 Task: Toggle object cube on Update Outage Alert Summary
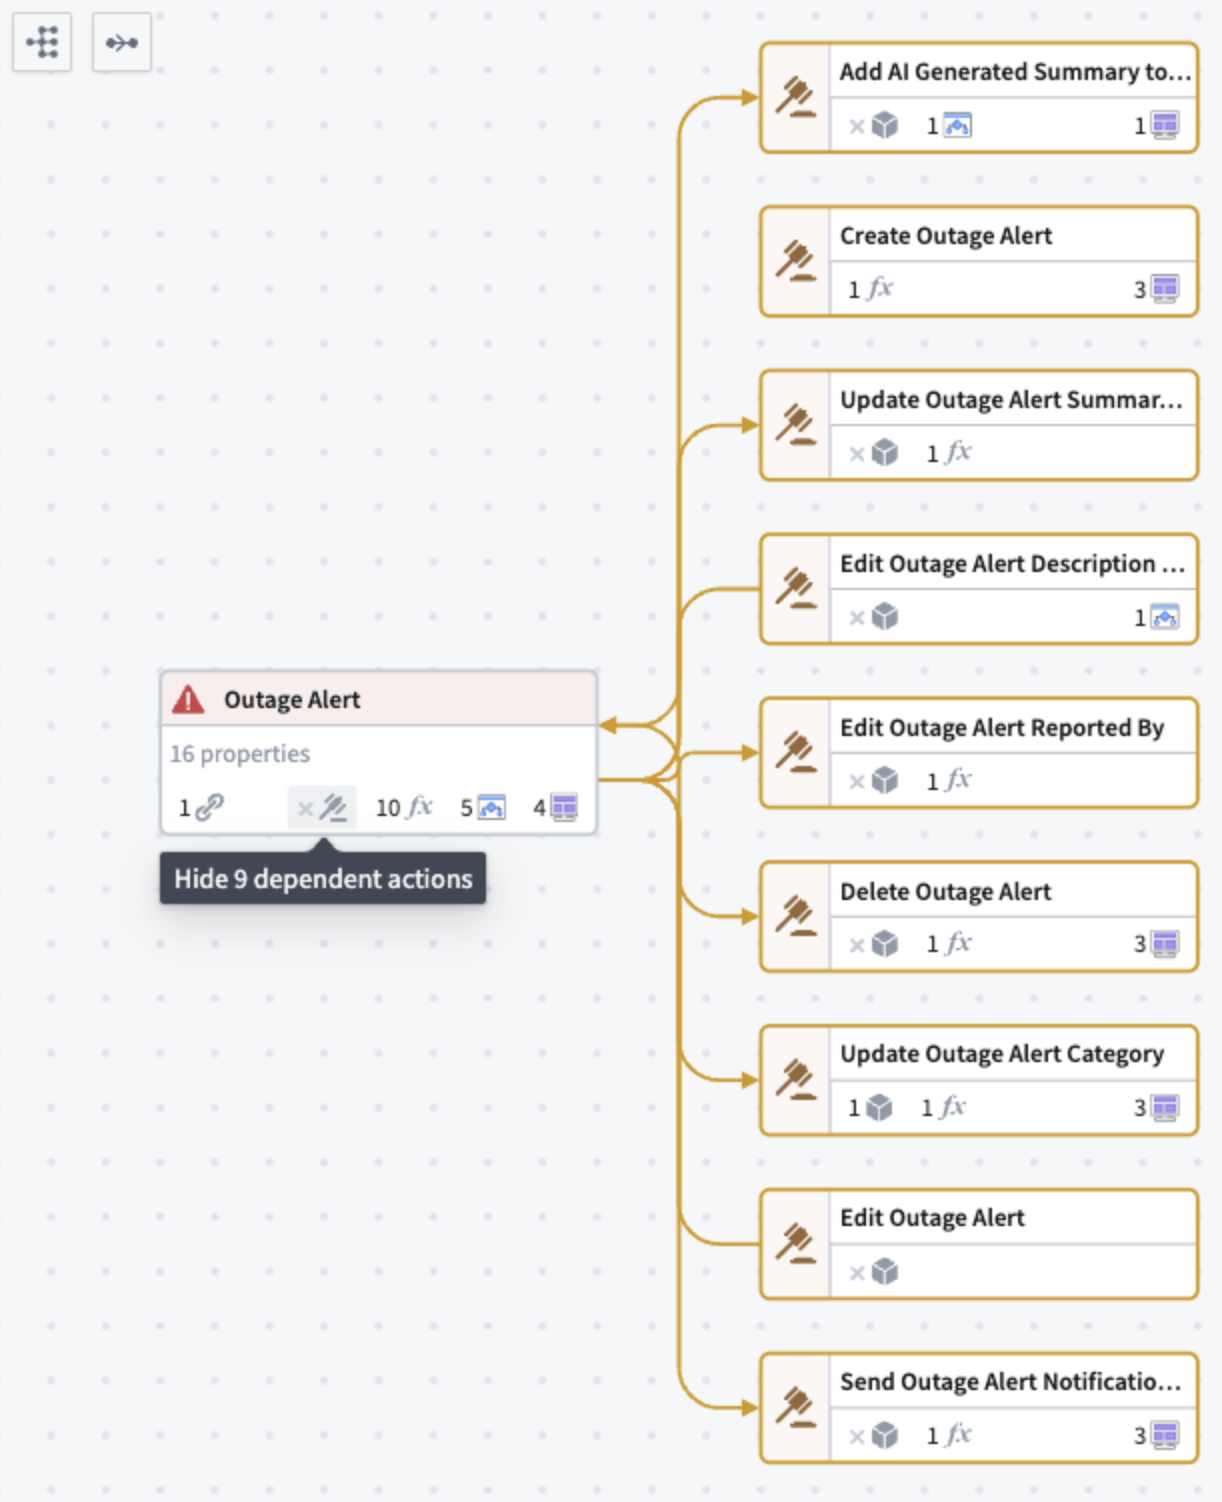coord(874,453)
